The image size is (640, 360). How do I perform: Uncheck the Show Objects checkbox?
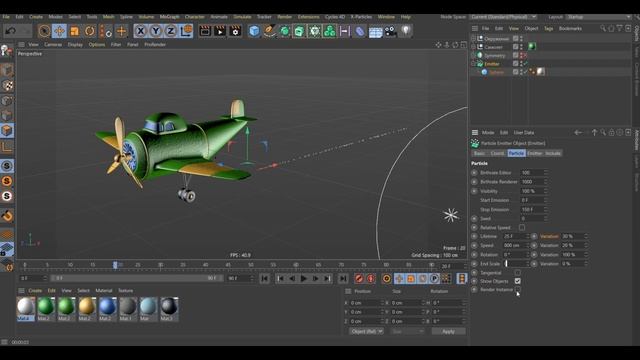tap(518, 281)
